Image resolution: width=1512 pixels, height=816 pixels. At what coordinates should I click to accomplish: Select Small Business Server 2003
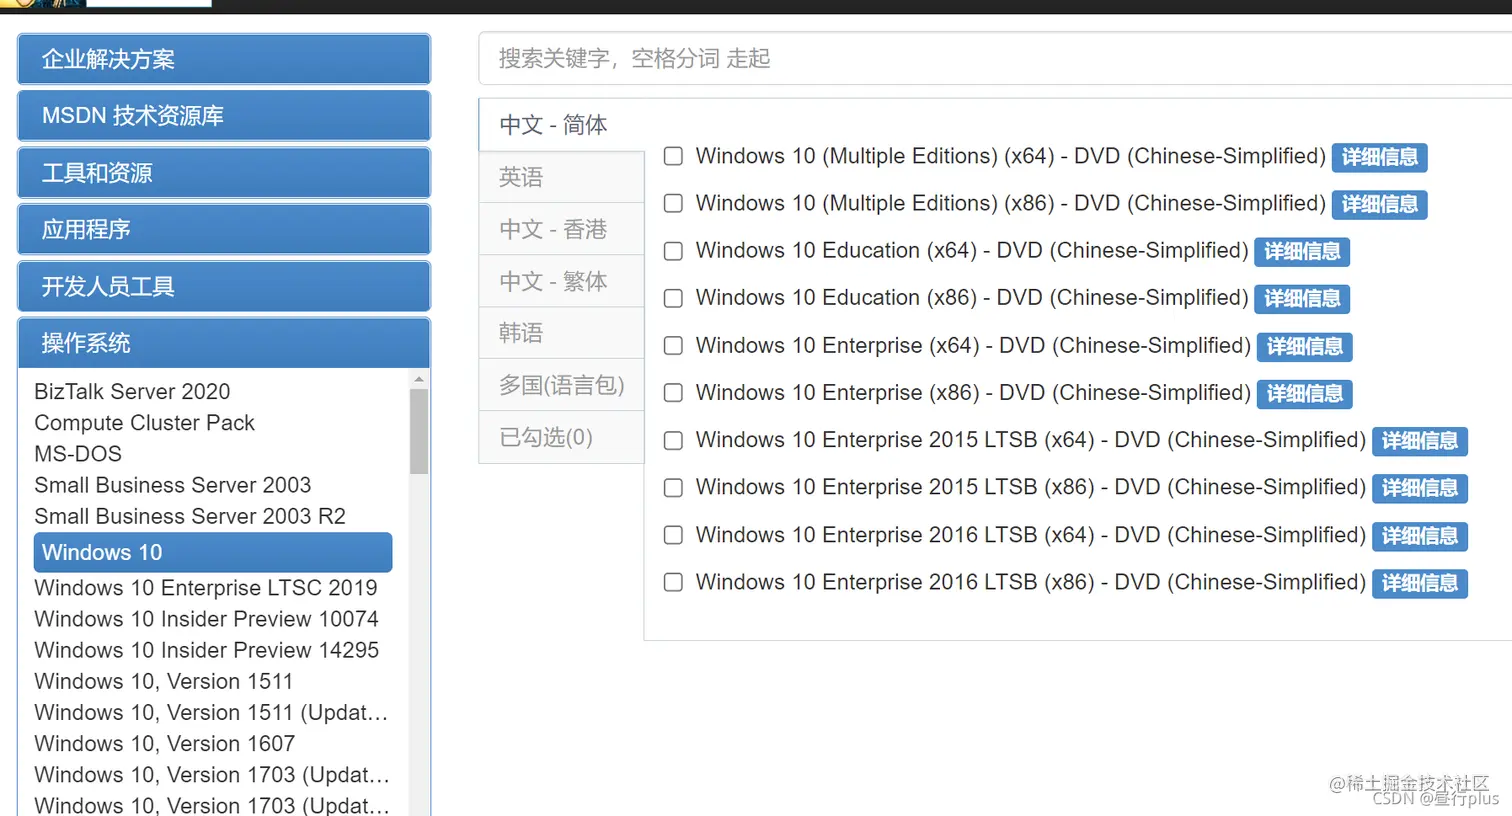172,485
